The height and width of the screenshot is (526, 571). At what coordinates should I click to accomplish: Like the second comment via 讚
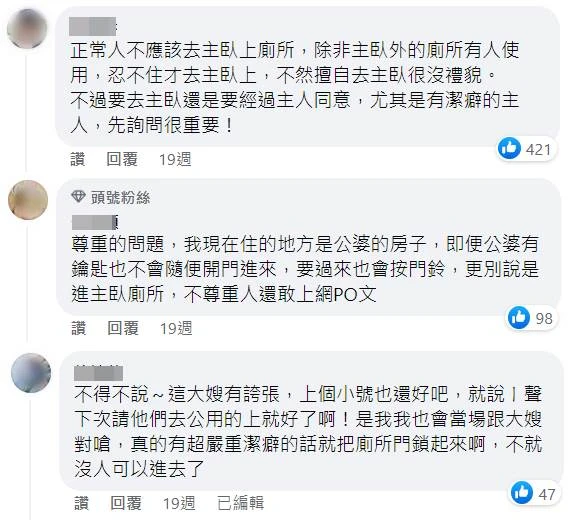[x=79, y=328]
